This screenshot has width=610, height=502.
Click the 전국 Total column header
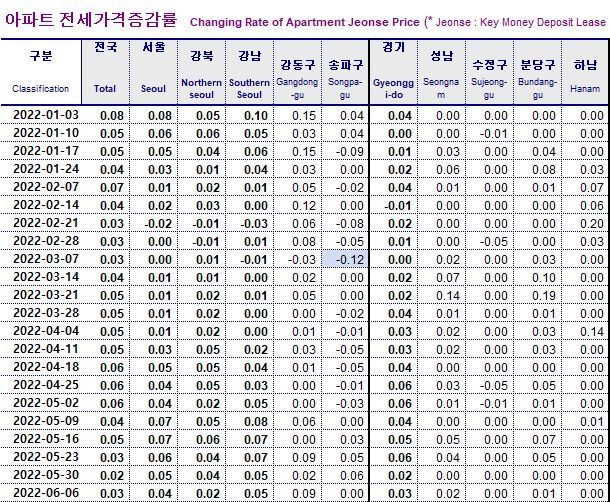105,72
